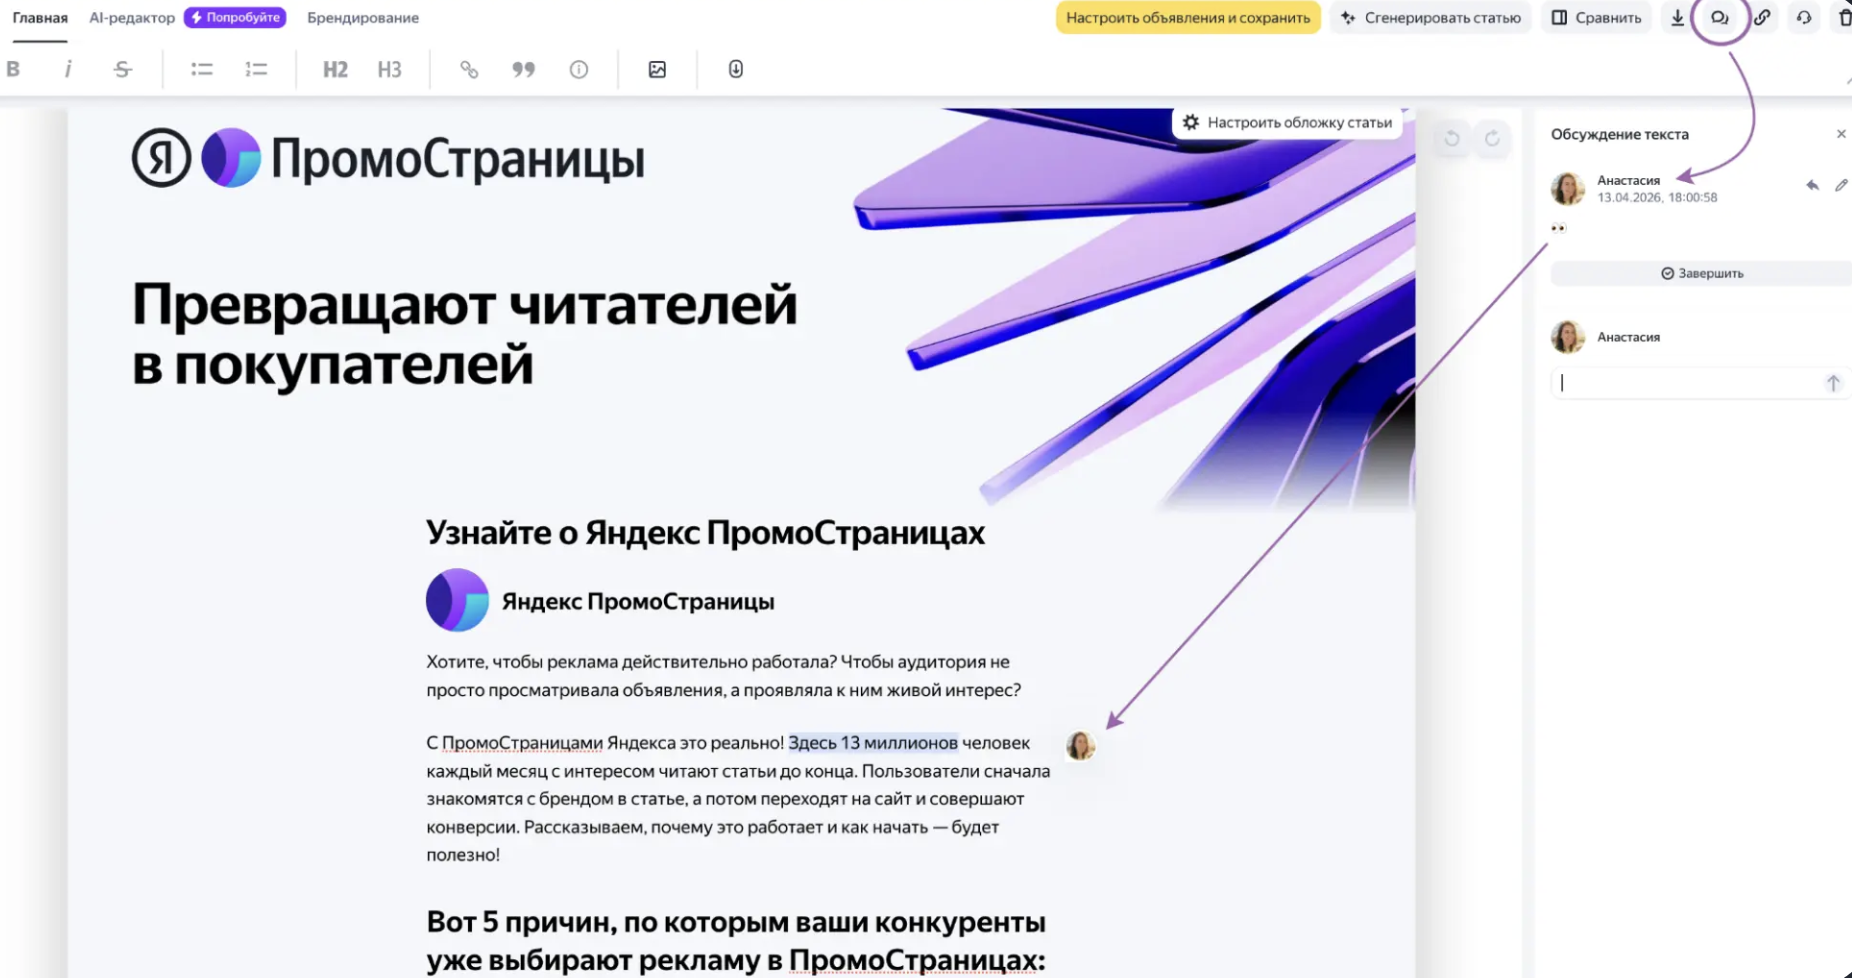
Task: Click the download icon in the top bar
Action: tap(1677, 18)
